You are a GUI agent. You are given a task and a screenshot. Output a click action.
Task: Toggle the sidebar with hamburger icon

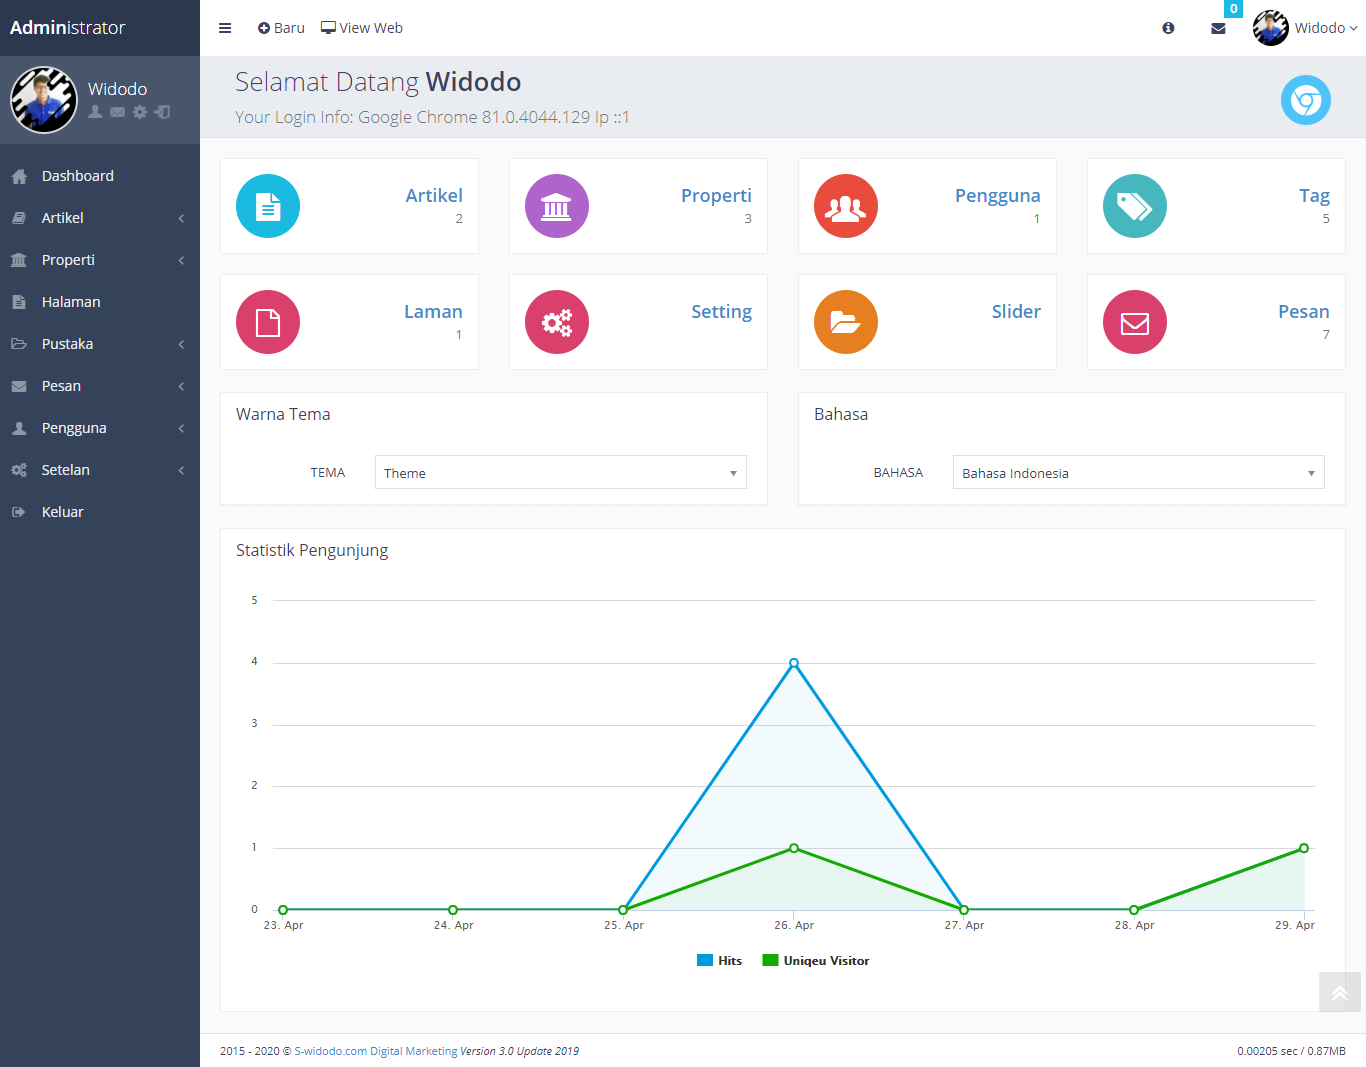(x=225, y=28)
